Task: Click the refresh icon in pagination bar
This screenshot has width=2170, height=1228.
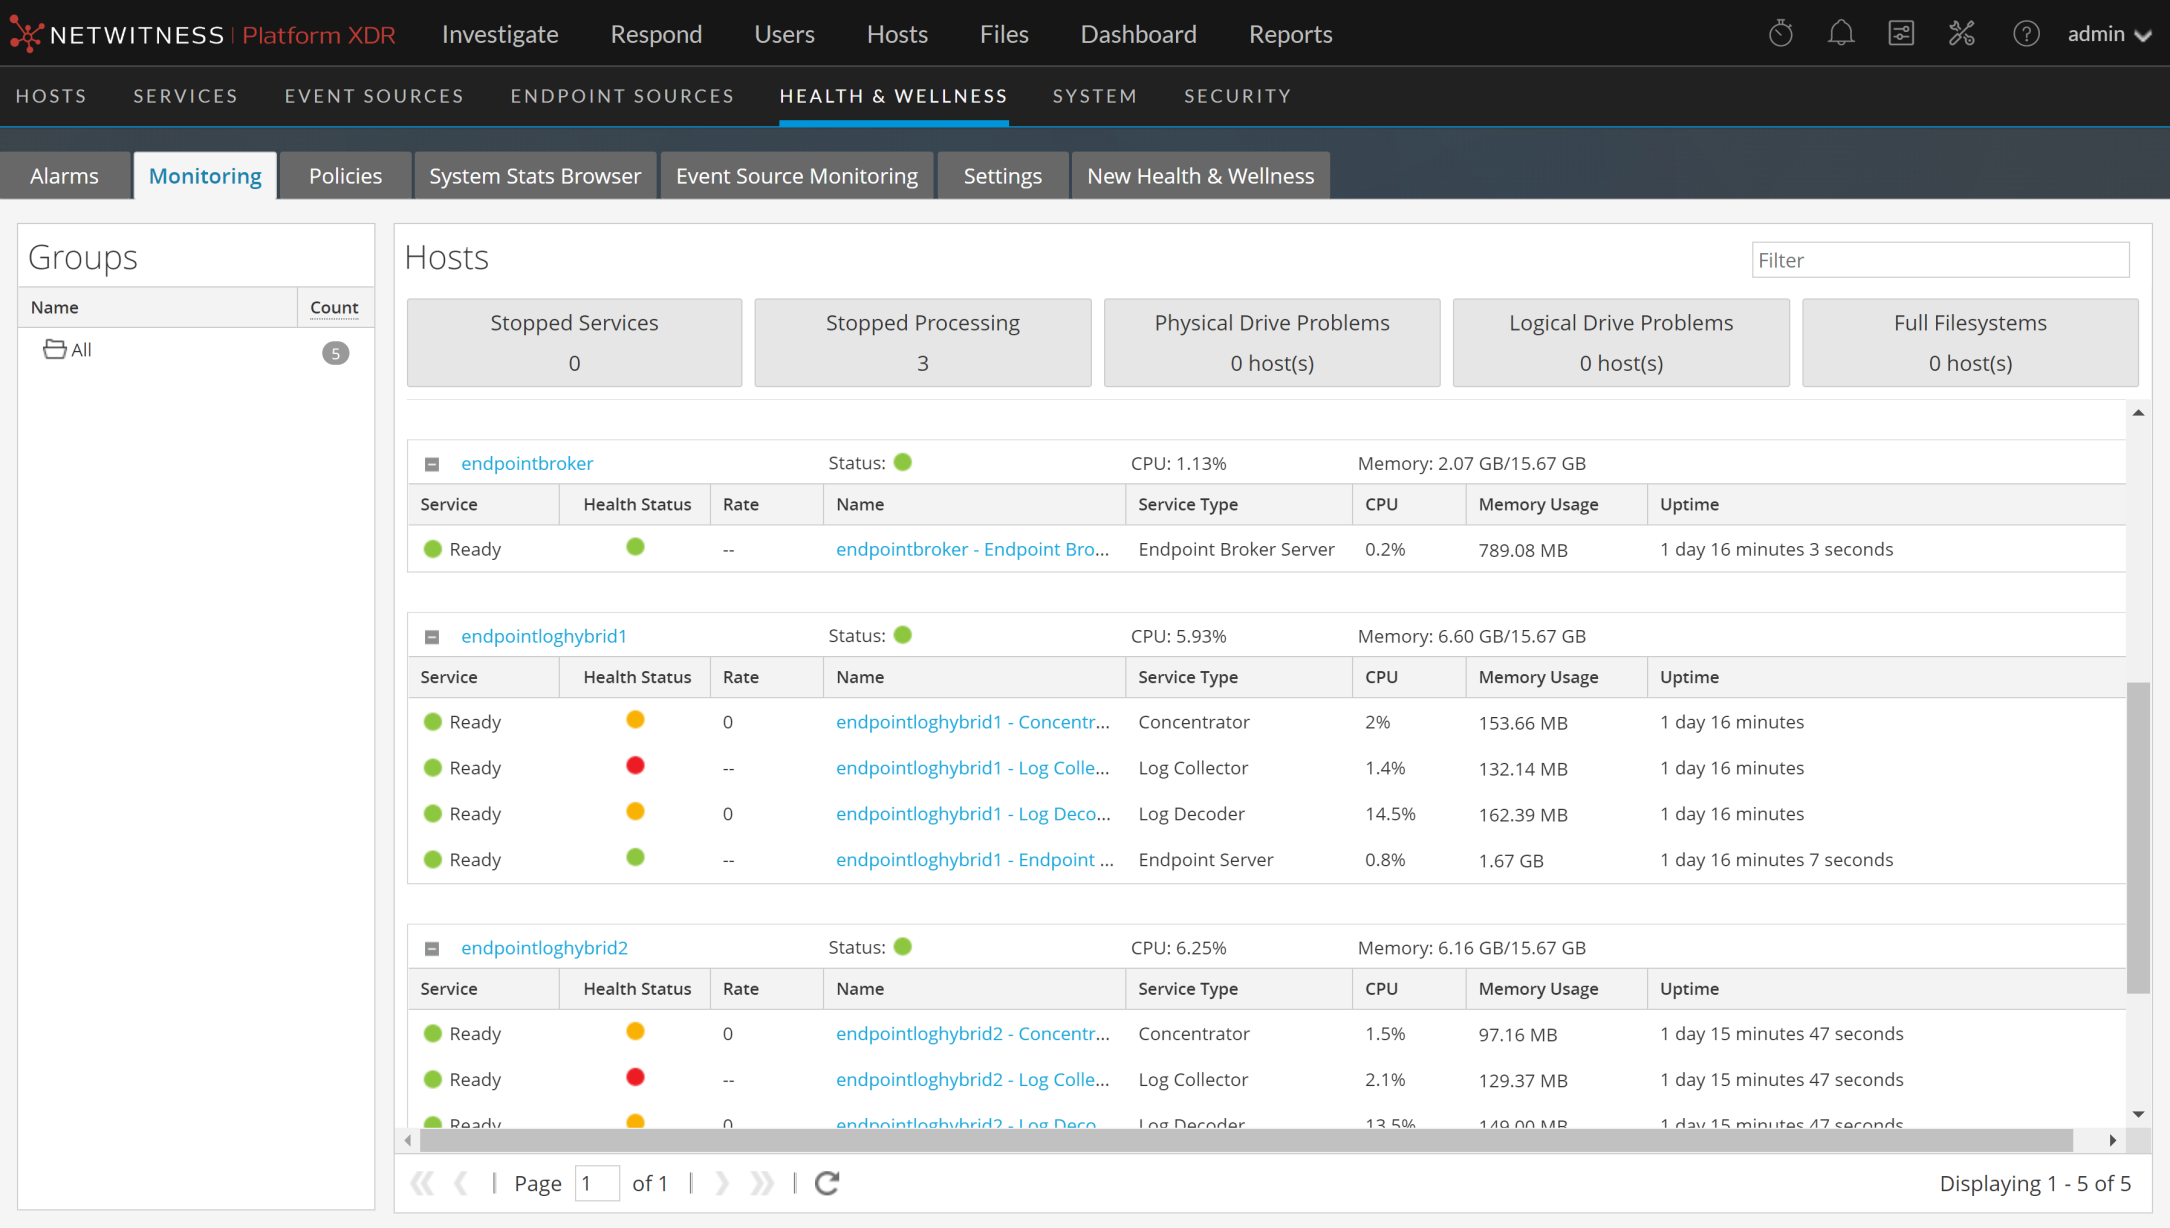Action: pos(827,1183)
